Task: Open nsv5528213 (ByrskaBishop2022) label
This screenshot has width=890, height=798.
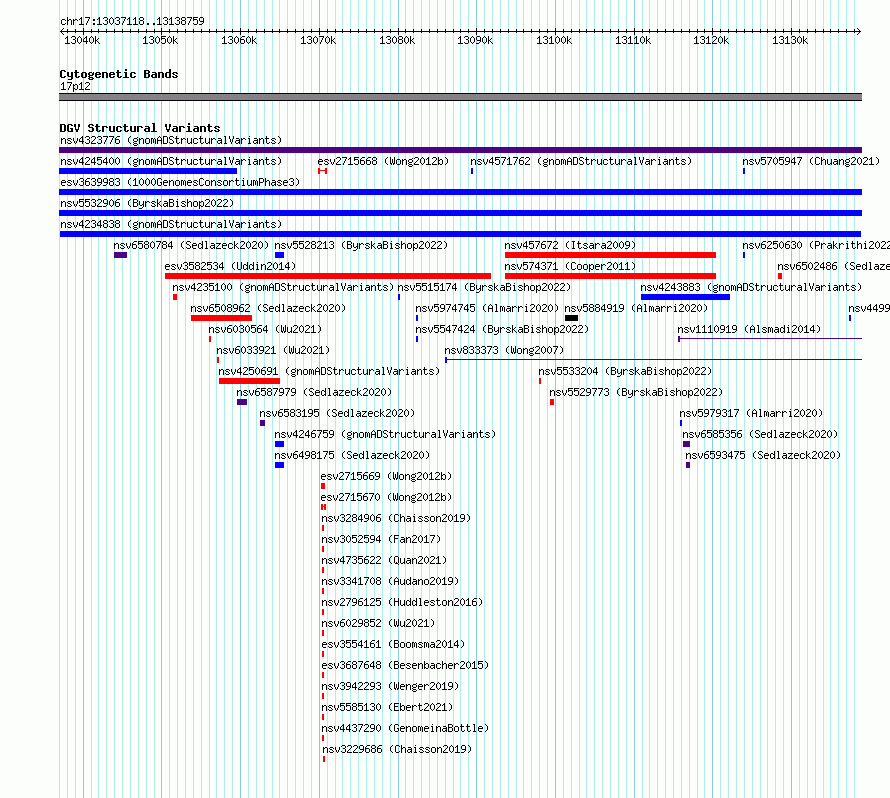Action: pos(361,245)
